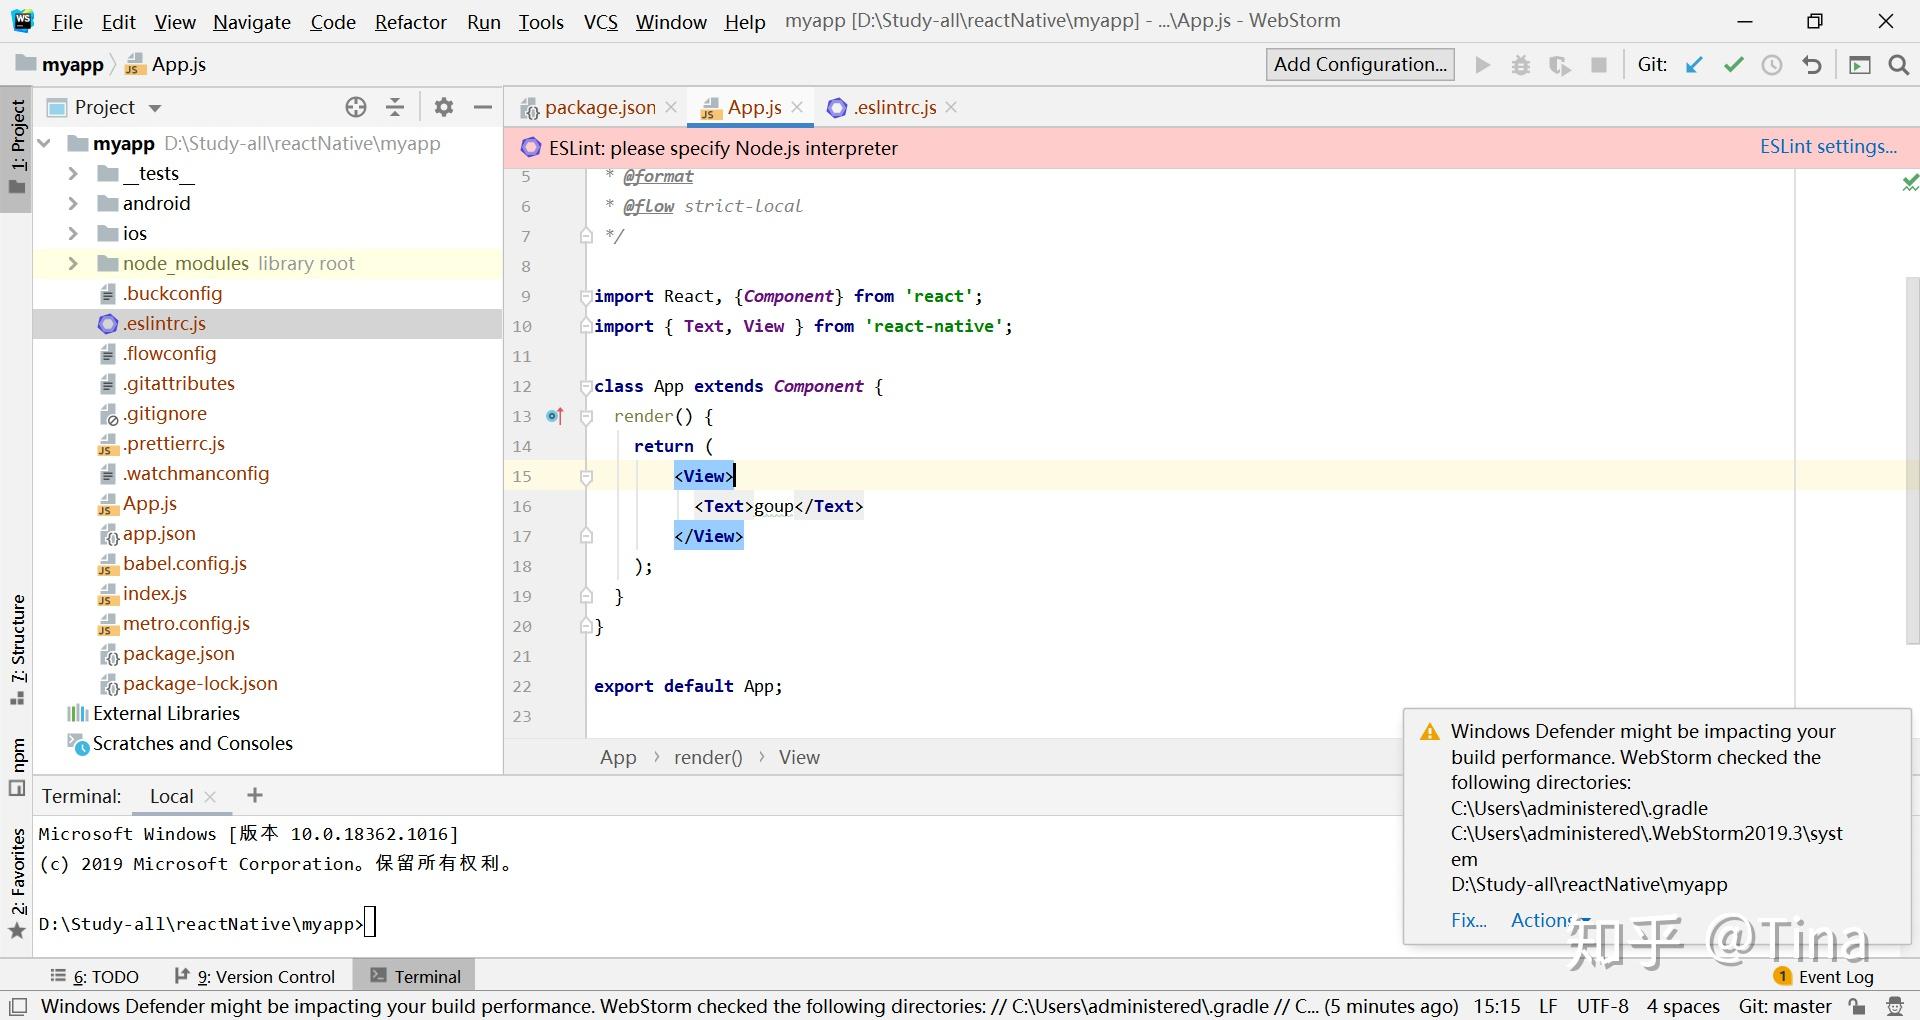Expand the node_modules folder
The width and height of the screenshot is (1920, 1020).
point(72,263)
